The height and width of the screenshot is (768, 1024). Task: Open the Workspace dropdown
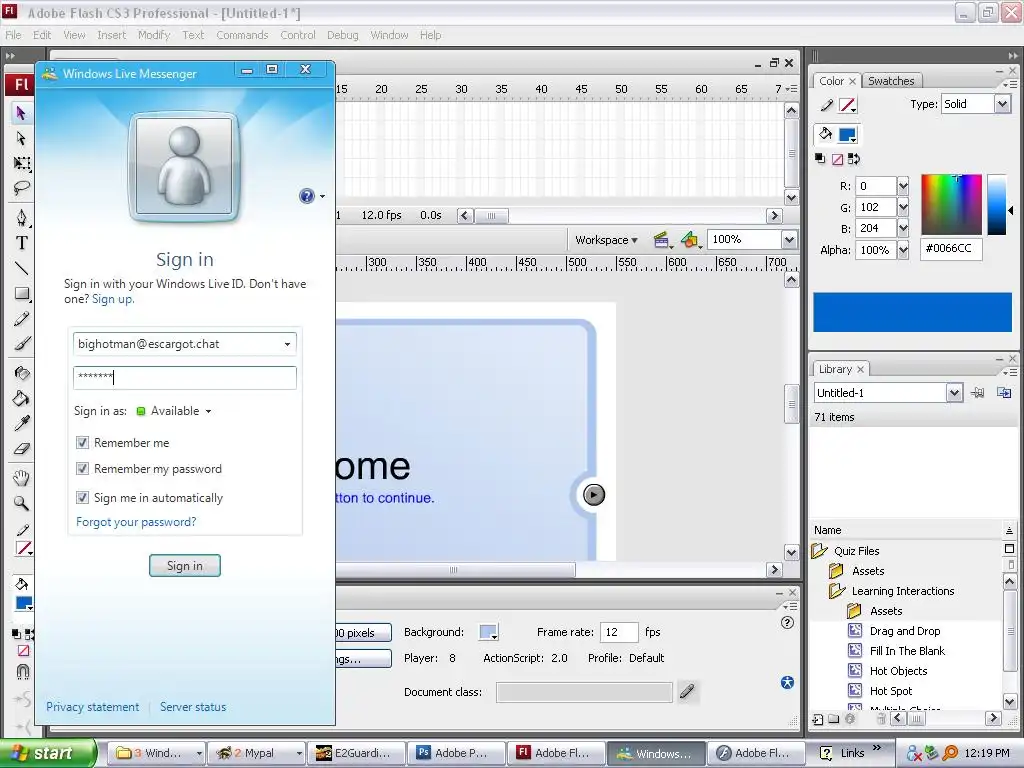tap(606, 240)
